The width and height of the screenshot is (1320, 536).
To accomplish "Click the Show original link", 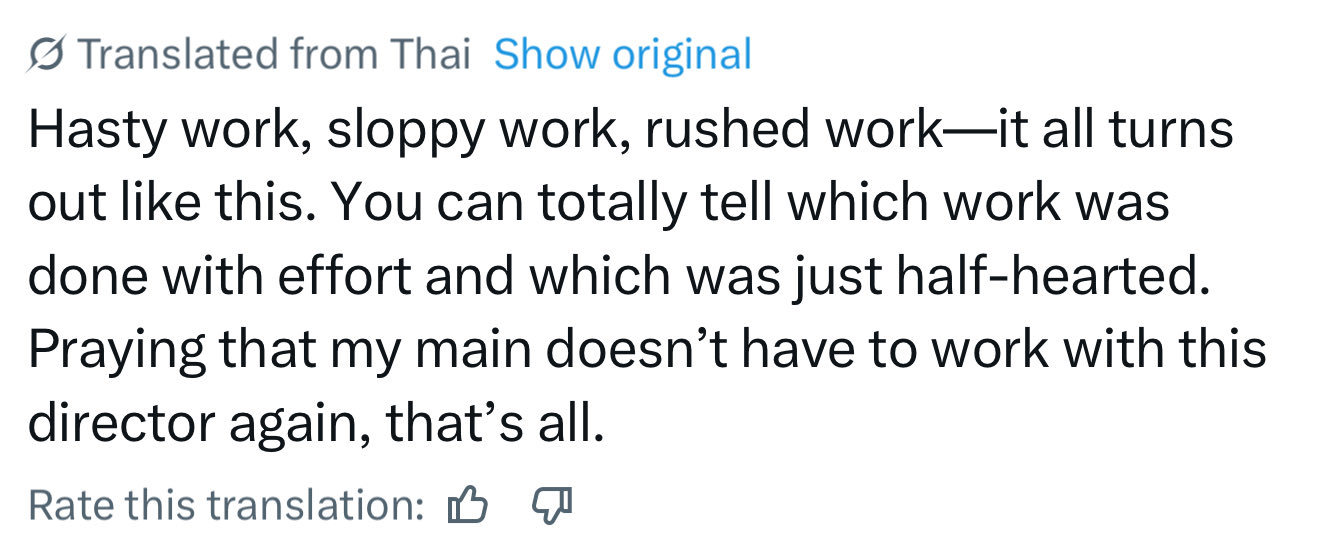I will click(x=622, y=55).
